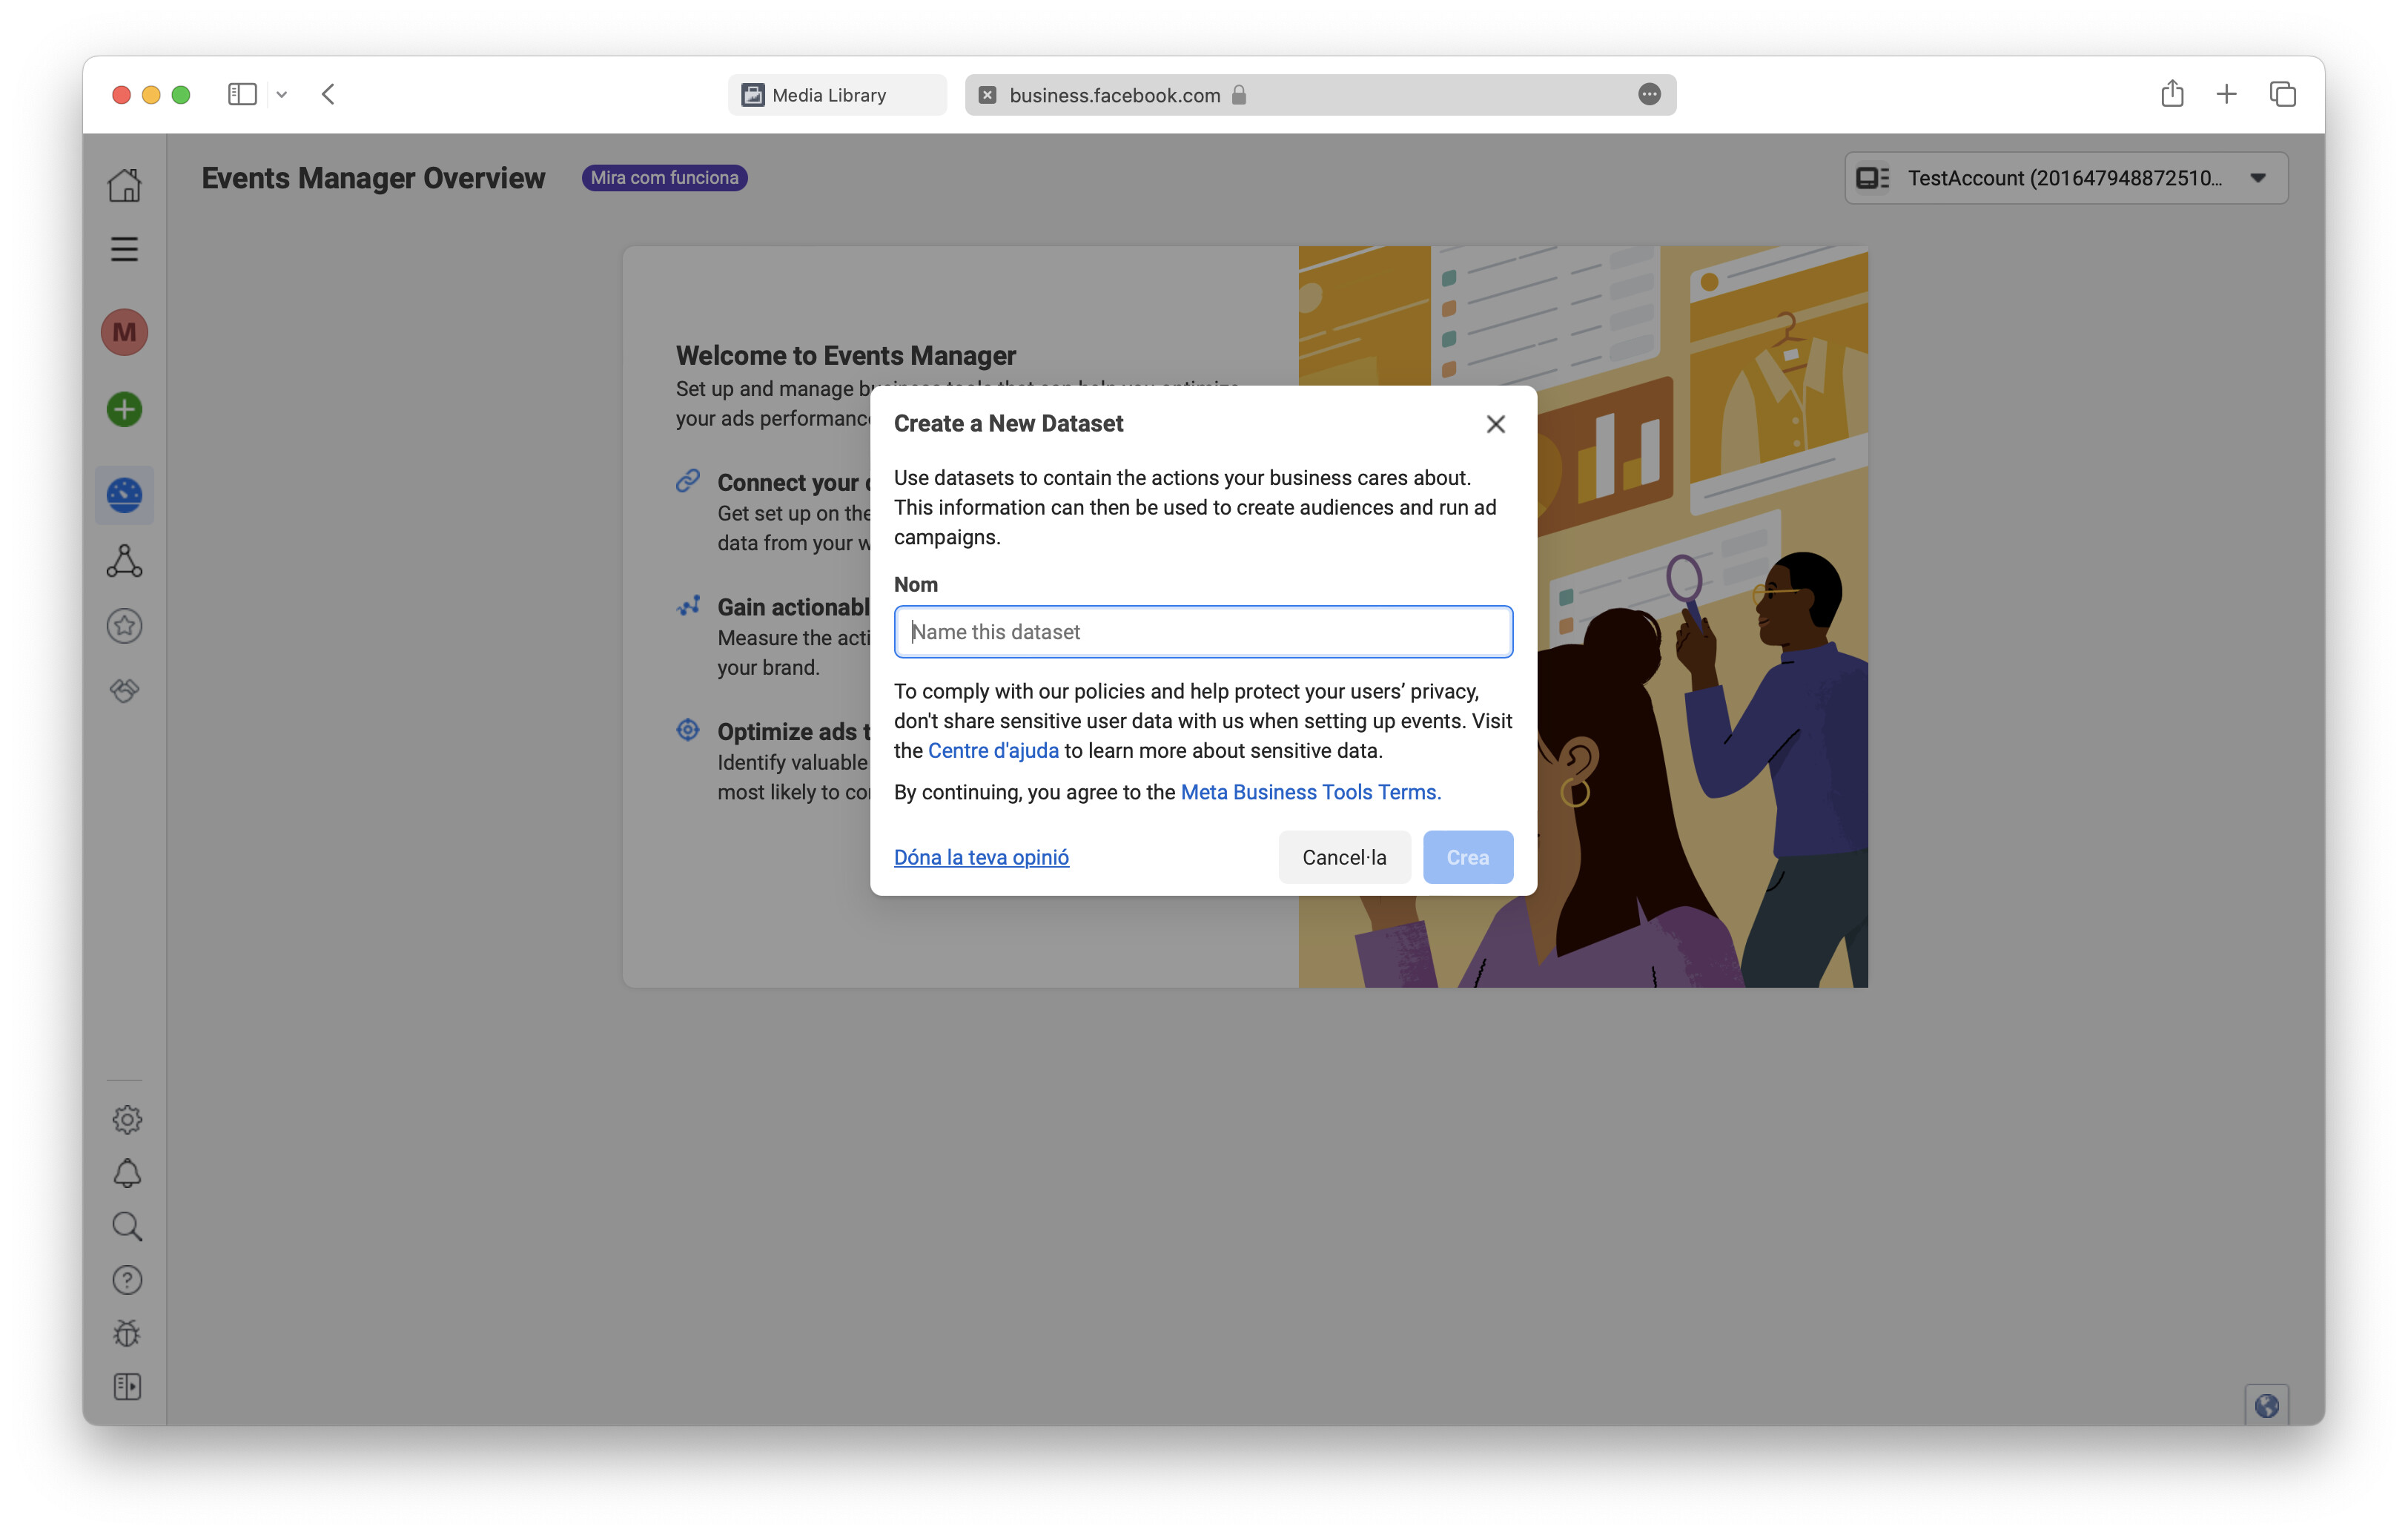Open Settings gear icon in sidebar
Viewport: 2408px width, 1535px height.
(127, 1119)
